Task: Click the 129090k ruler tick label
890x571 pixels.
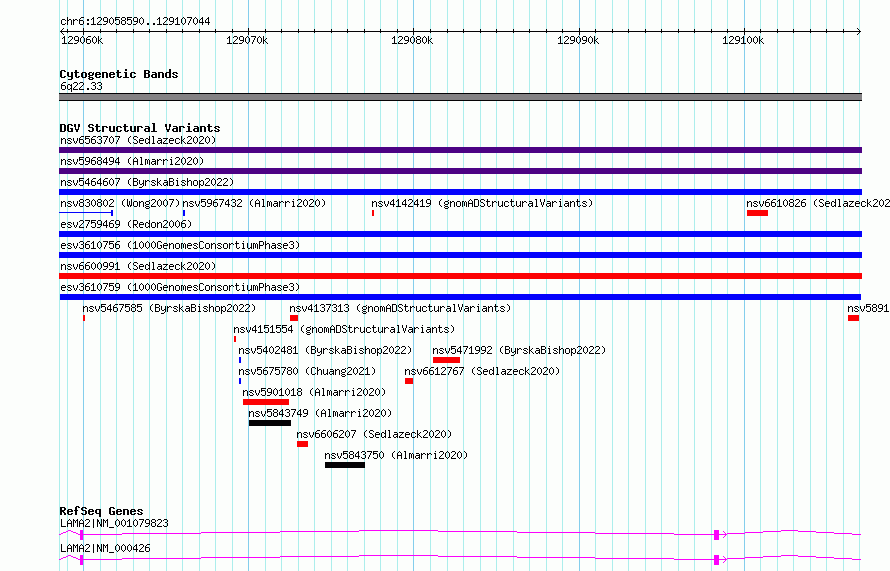Action: [578, 40]
